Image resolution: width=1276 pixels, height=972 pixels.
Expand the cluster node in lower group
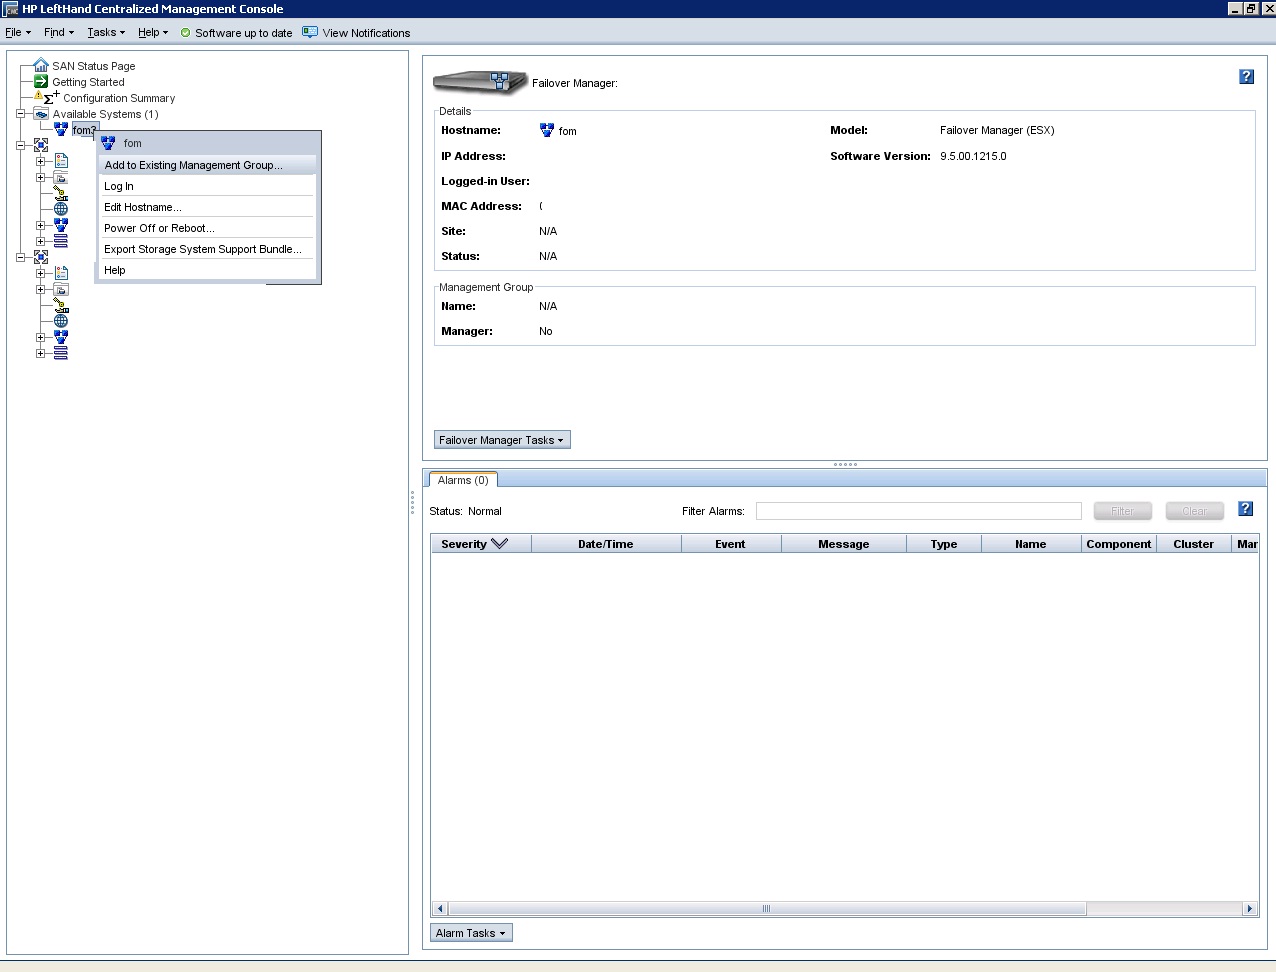[41, 353]
